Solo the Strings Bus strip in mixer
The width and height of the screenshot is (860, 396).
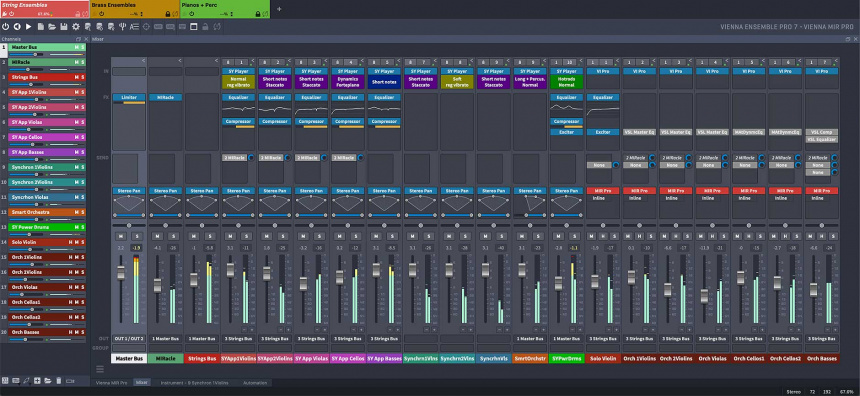(x=209, y=236)
